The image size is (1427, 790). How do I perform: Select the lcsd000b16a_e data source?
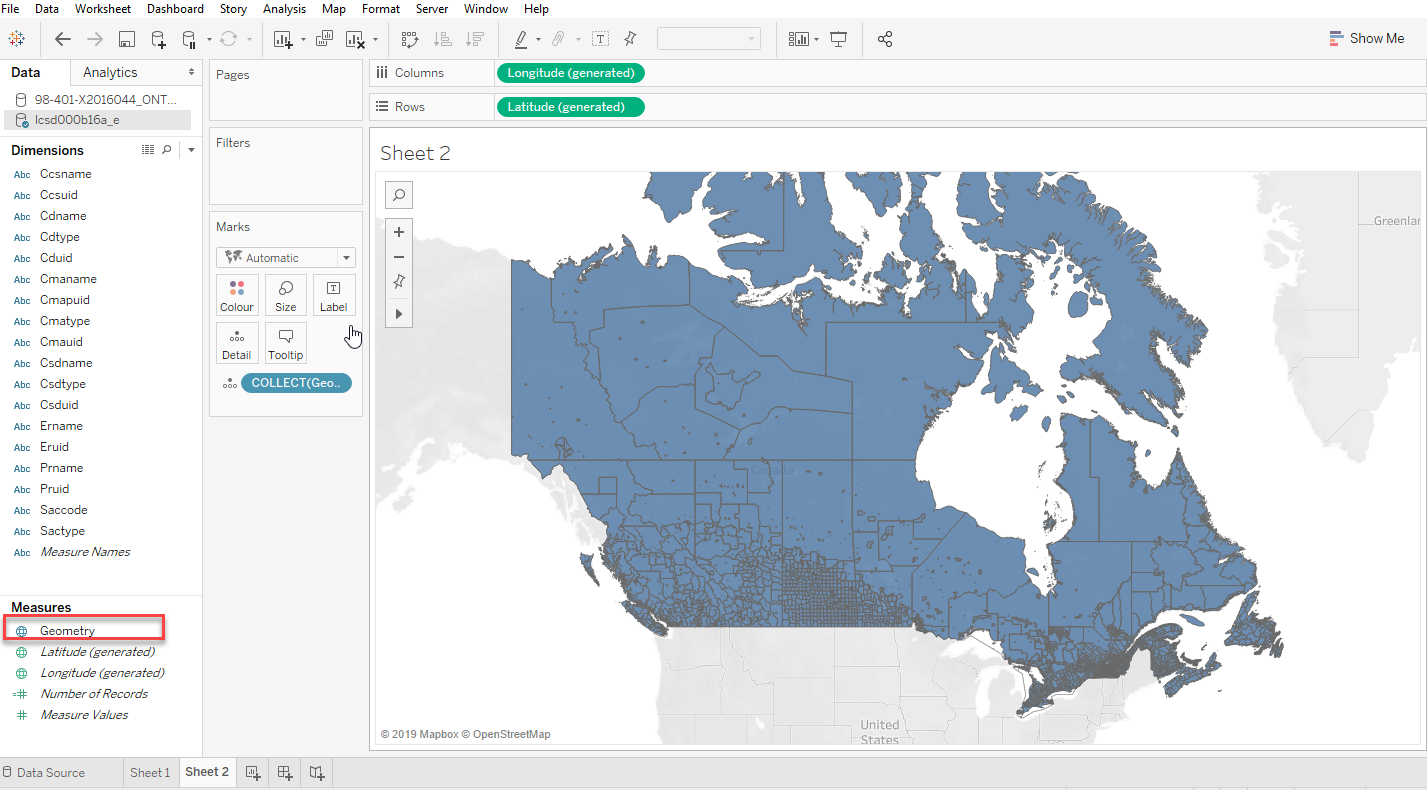[x=97, y=120]
